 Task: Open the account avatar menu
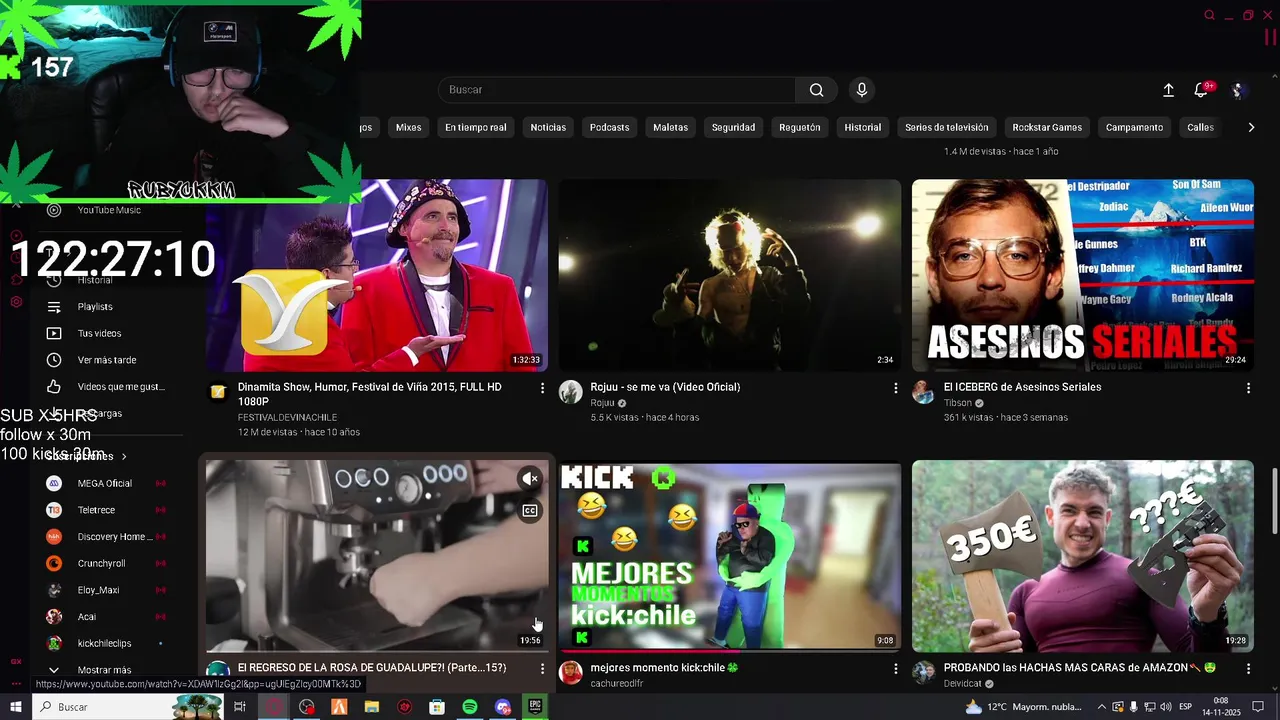[1238, 90]
